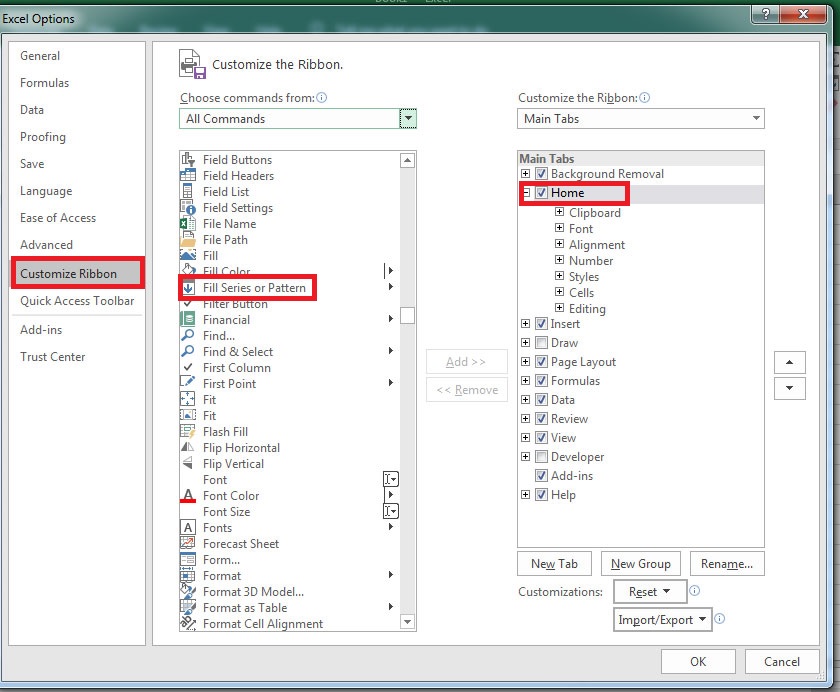Click the Rename button
840x692 pixels.
[x=727, y=563]
